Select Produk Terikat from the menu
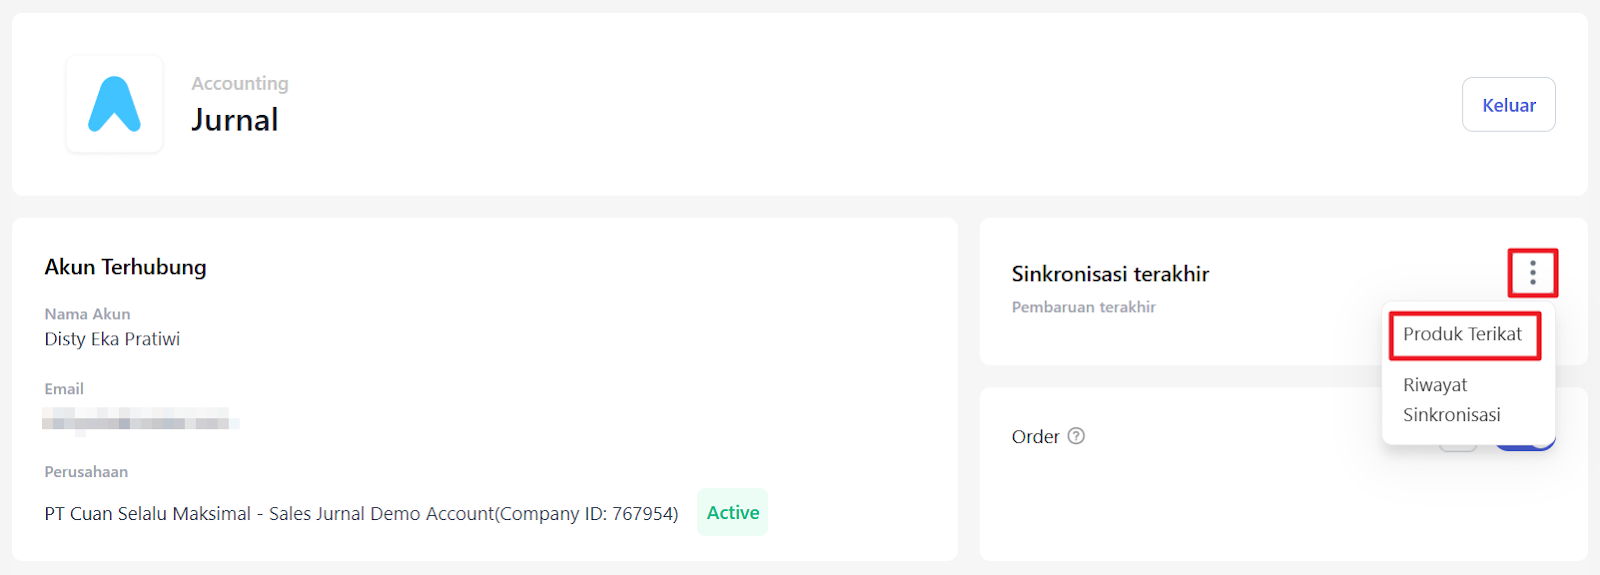The width and height of the screenshot is (1600, 575). pos(1462,334)
